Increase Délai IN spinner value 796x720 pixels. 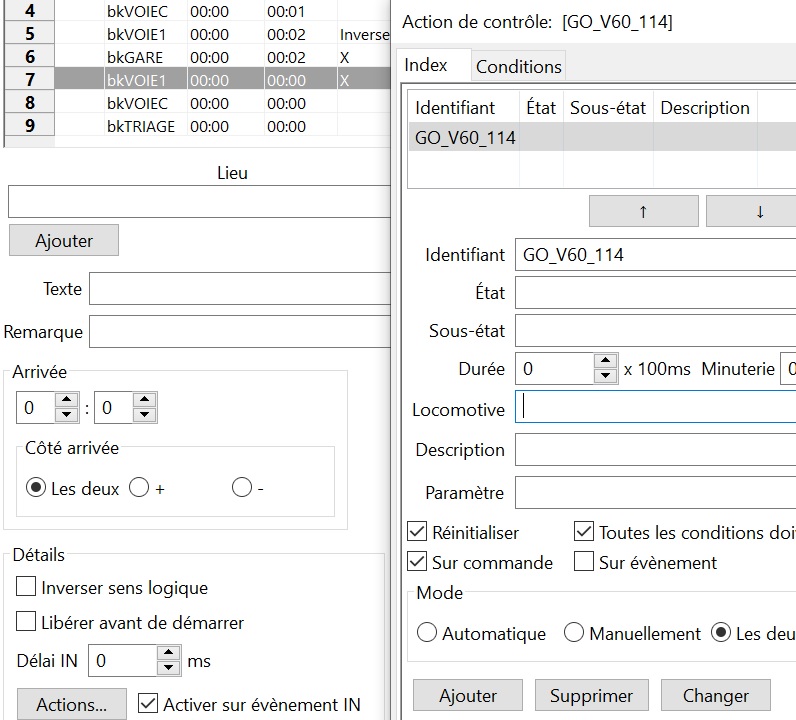pyautogui.click(x=169, y=653)
